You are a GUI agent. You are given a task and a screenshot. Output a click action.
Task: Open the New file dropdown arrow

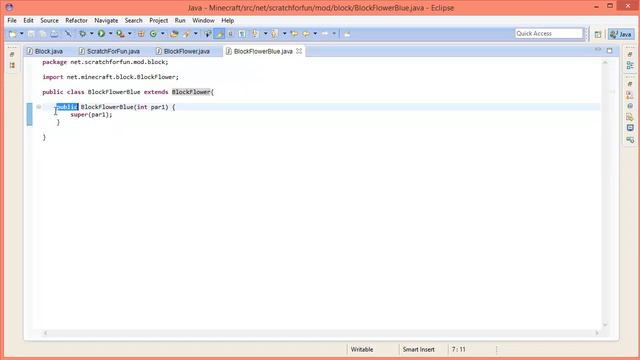tap(22, 34)
